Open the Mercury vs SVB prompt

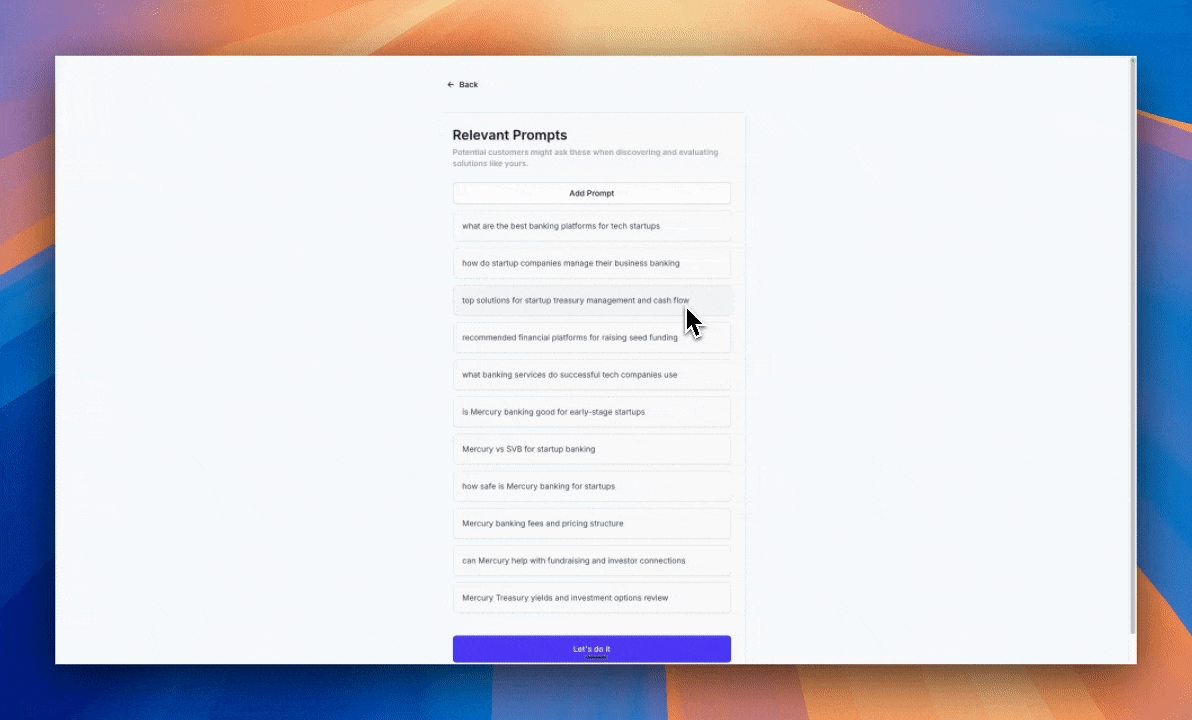point(591,449)
